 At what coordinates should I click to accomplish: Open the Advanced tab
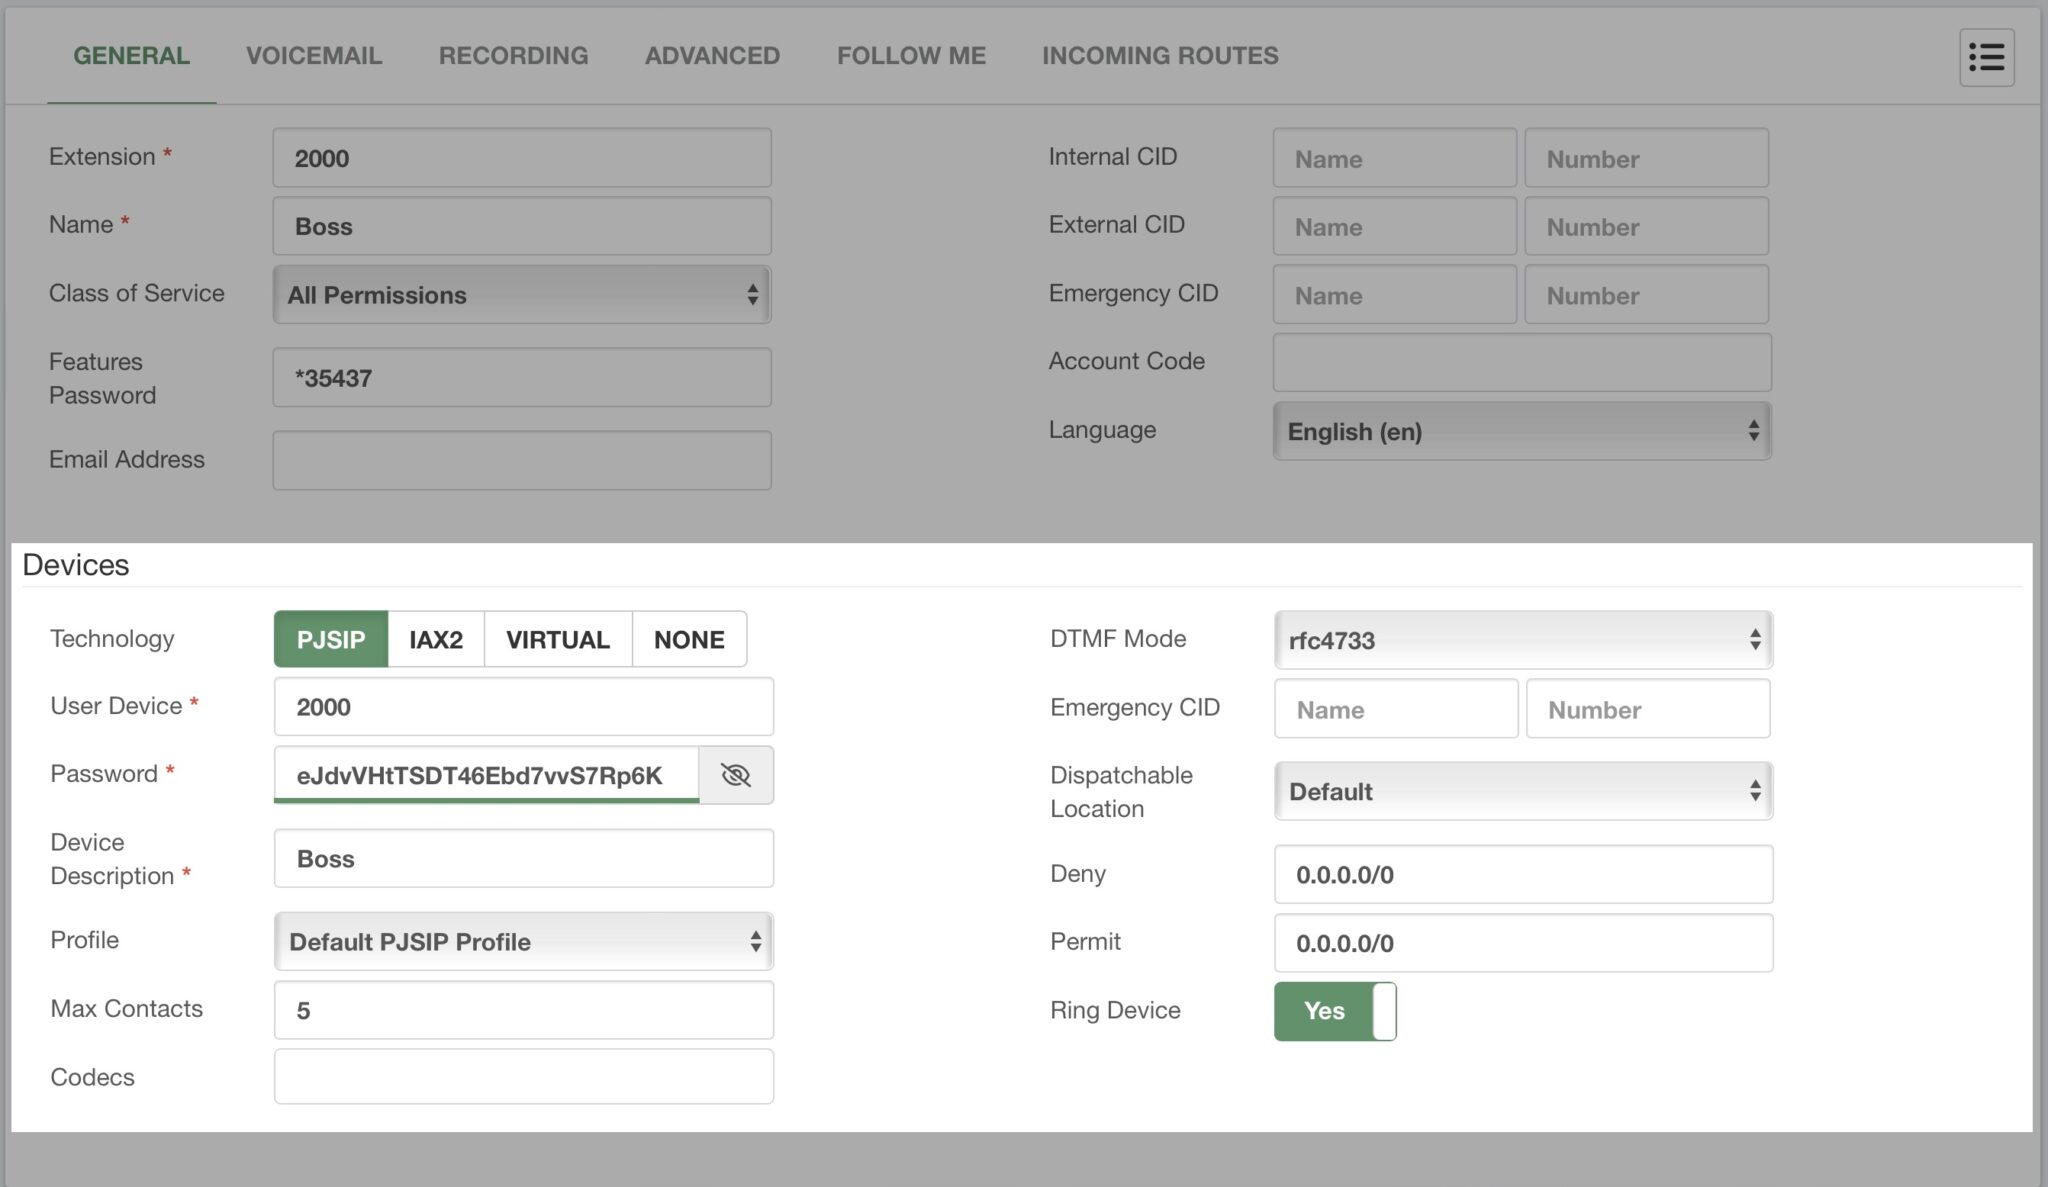tap(712, 56)
